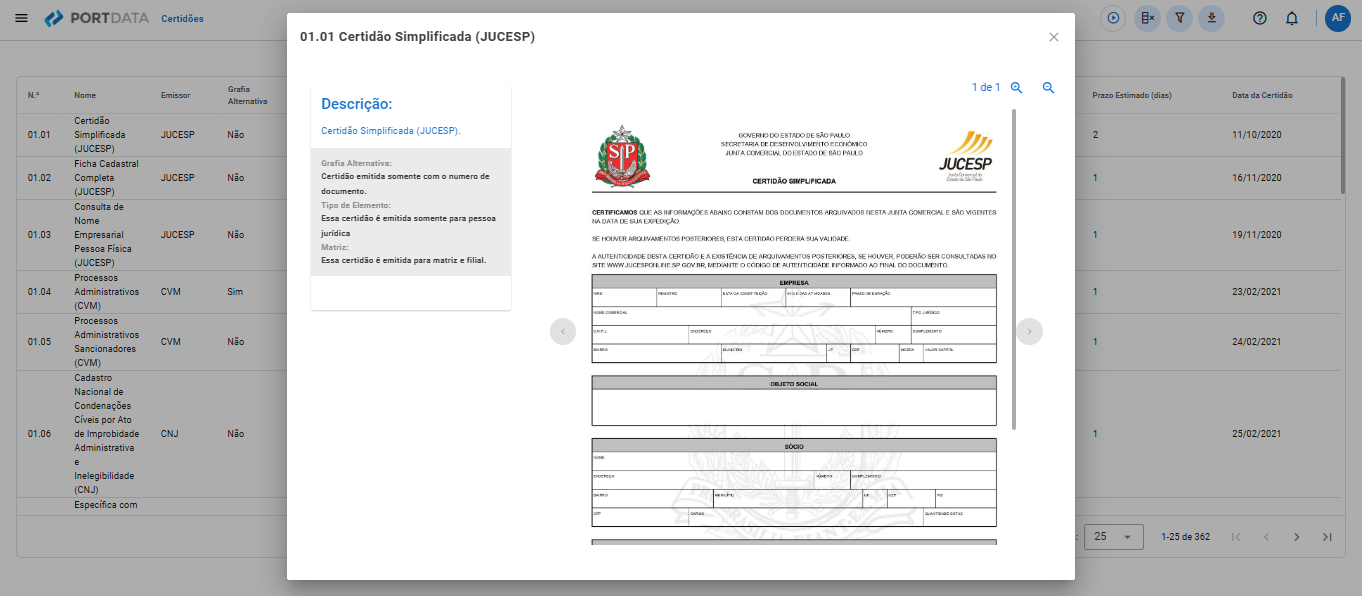Click the blue 'Certidão Simplificada (JUCESP).' description text

[391, 131]
